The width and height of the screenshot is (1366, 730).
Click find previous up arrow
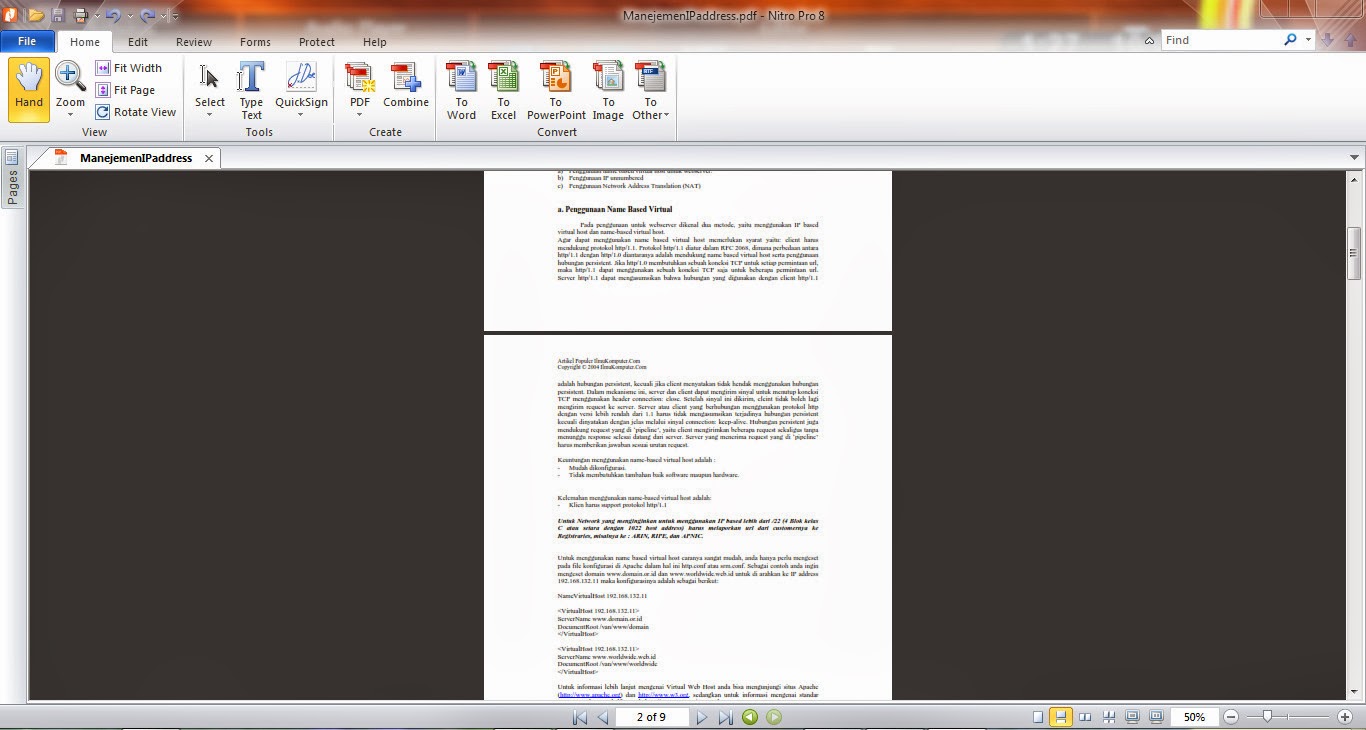click(1349, 40)
